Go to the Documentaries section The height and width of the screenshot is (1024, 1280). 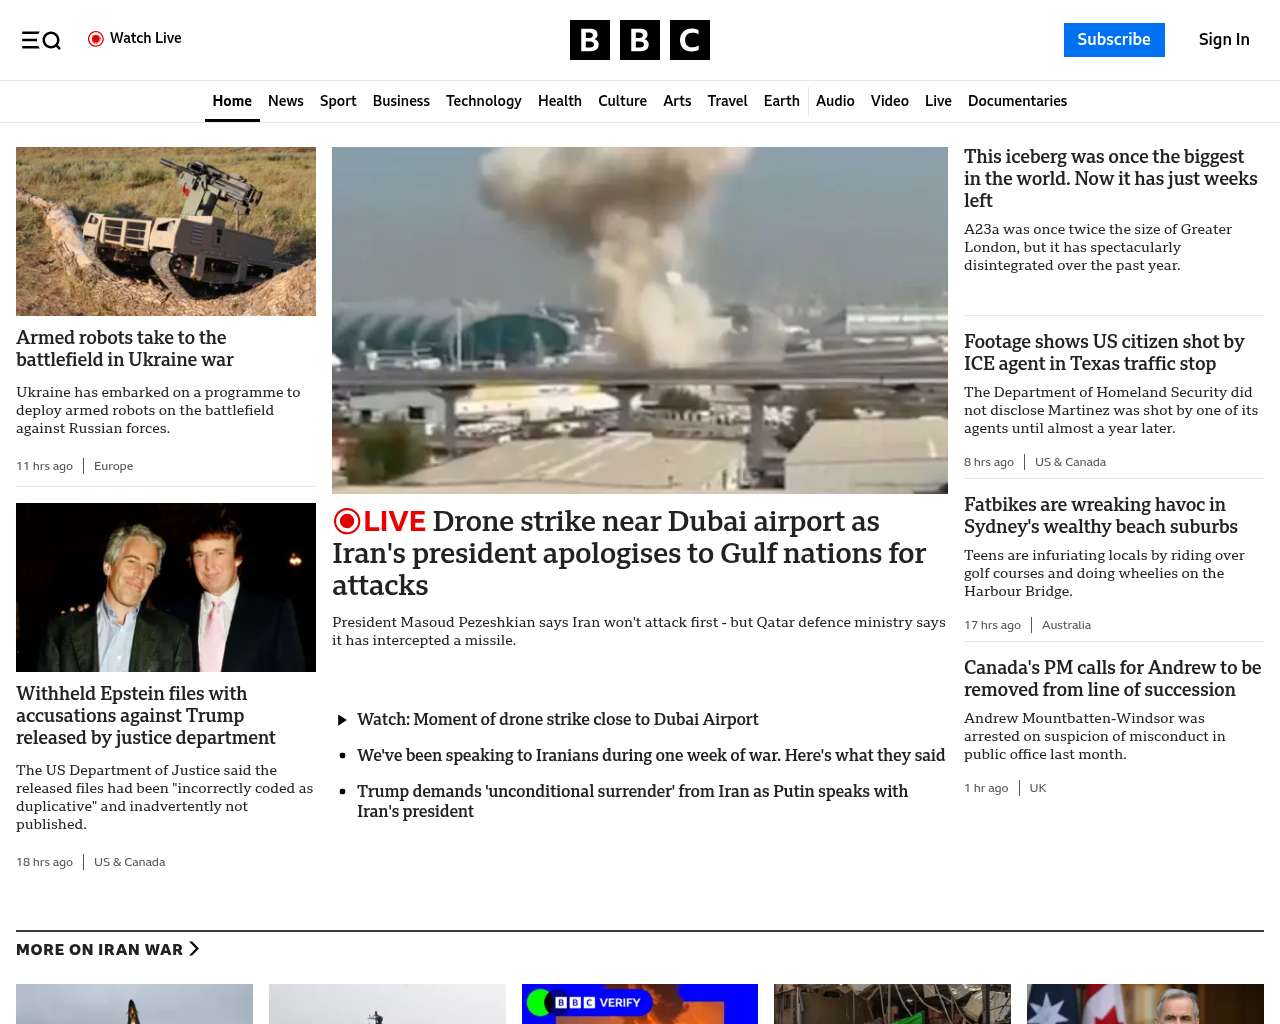1017,101
